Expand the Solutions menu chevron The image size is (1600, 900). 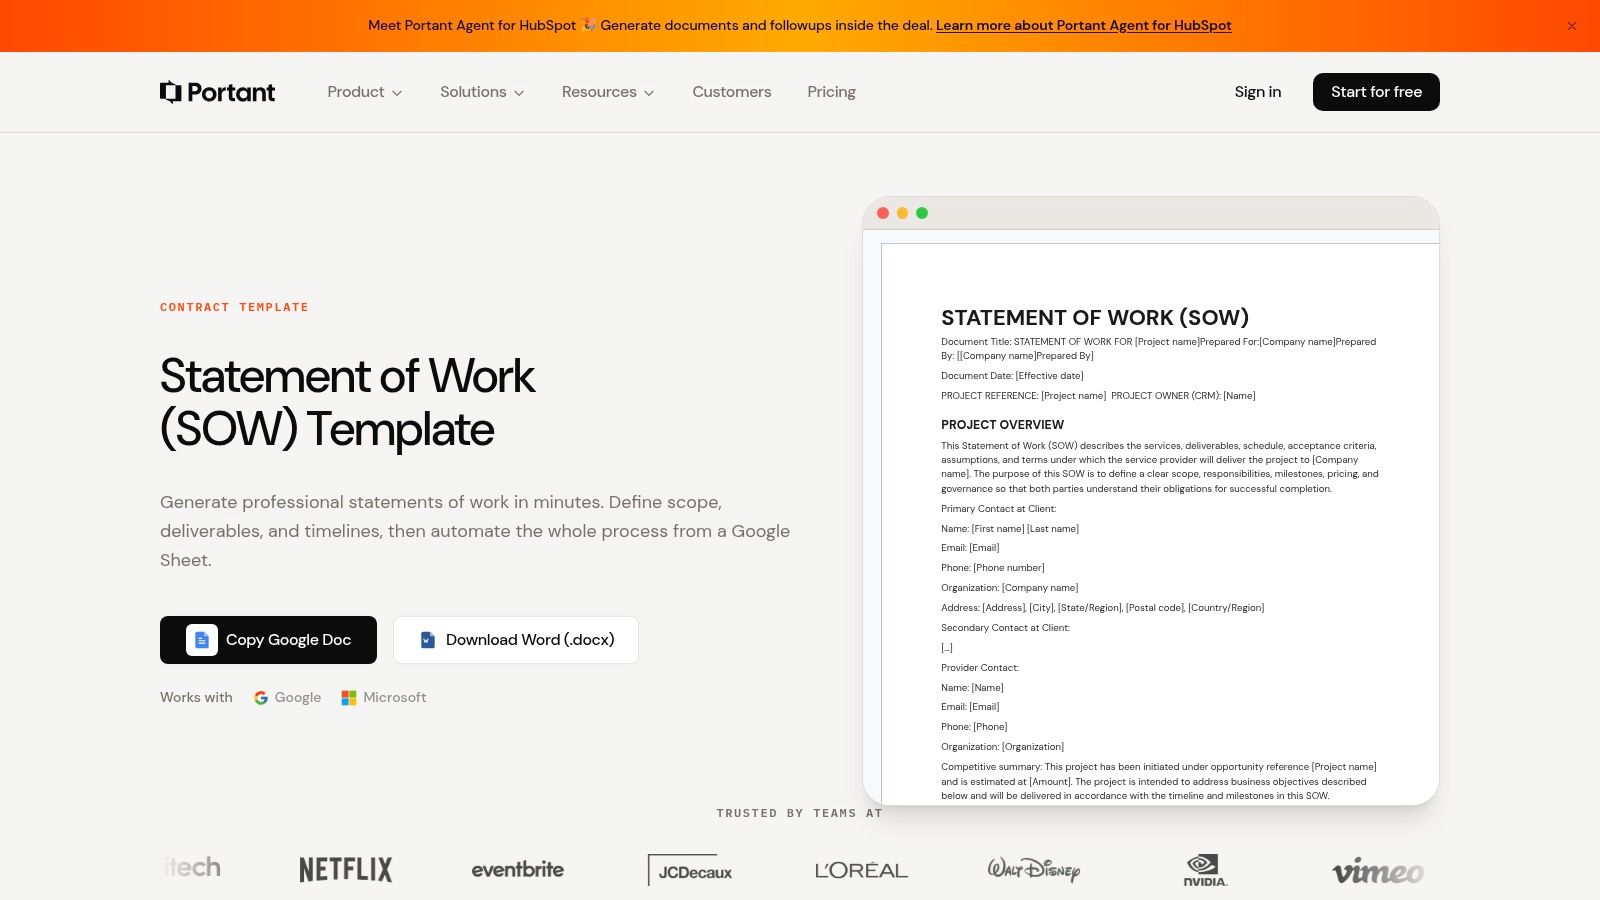pos(519,93)
